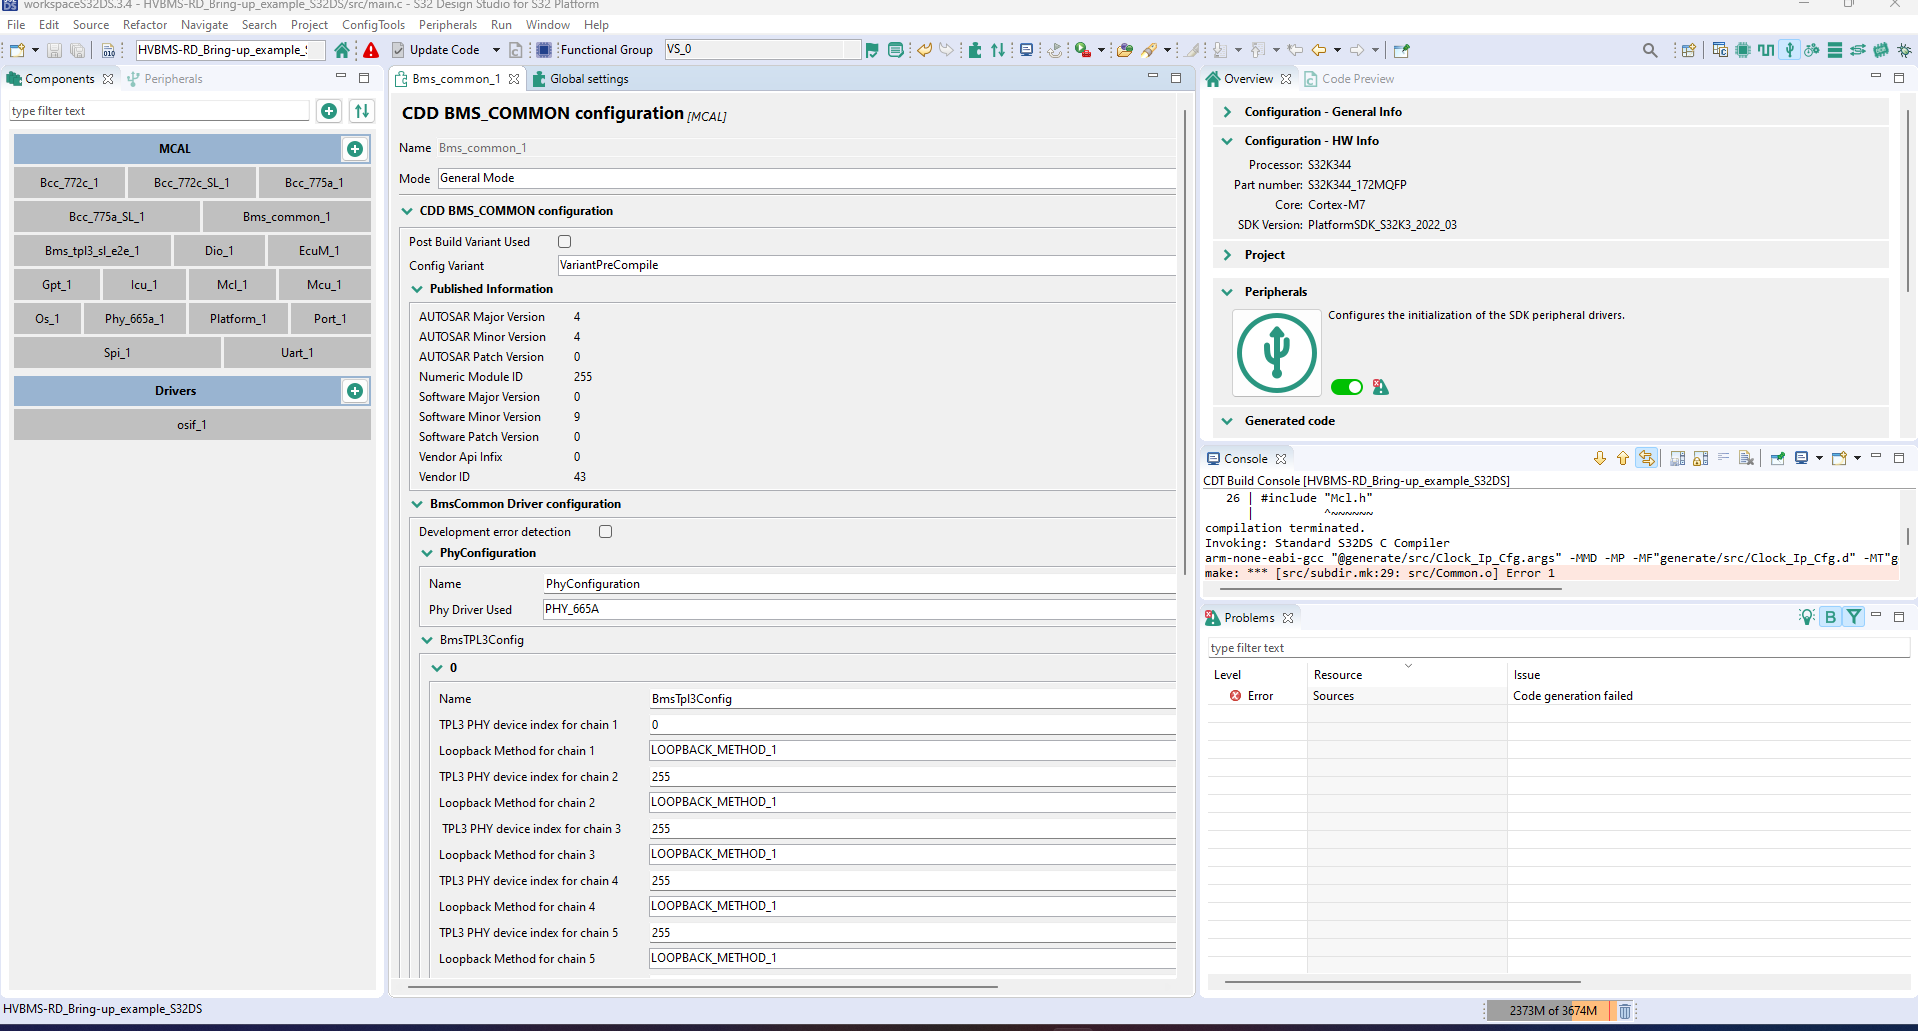Click the home icon in the toolbar
The height and width of the screenshot is (1031, 1918).
[x=342, y=50]
